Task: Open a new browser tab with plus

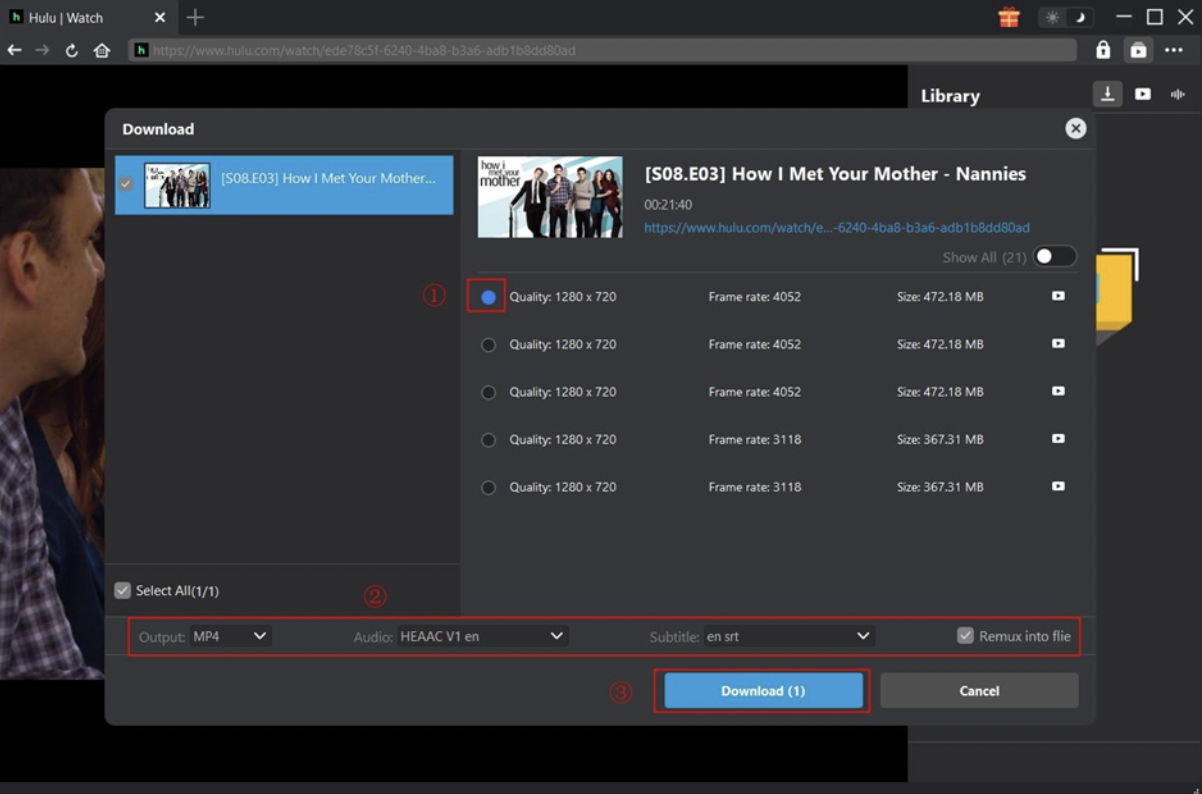Action: (x=195, y=18)
